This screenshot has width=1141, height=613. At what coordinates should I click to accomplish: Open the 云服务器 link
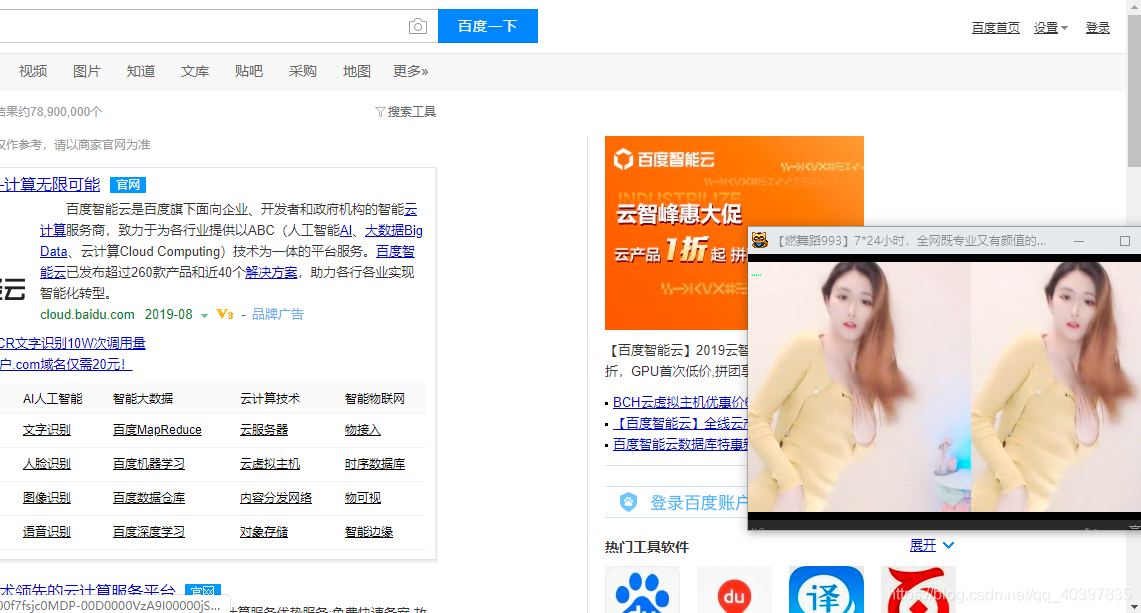pos(264,430)
